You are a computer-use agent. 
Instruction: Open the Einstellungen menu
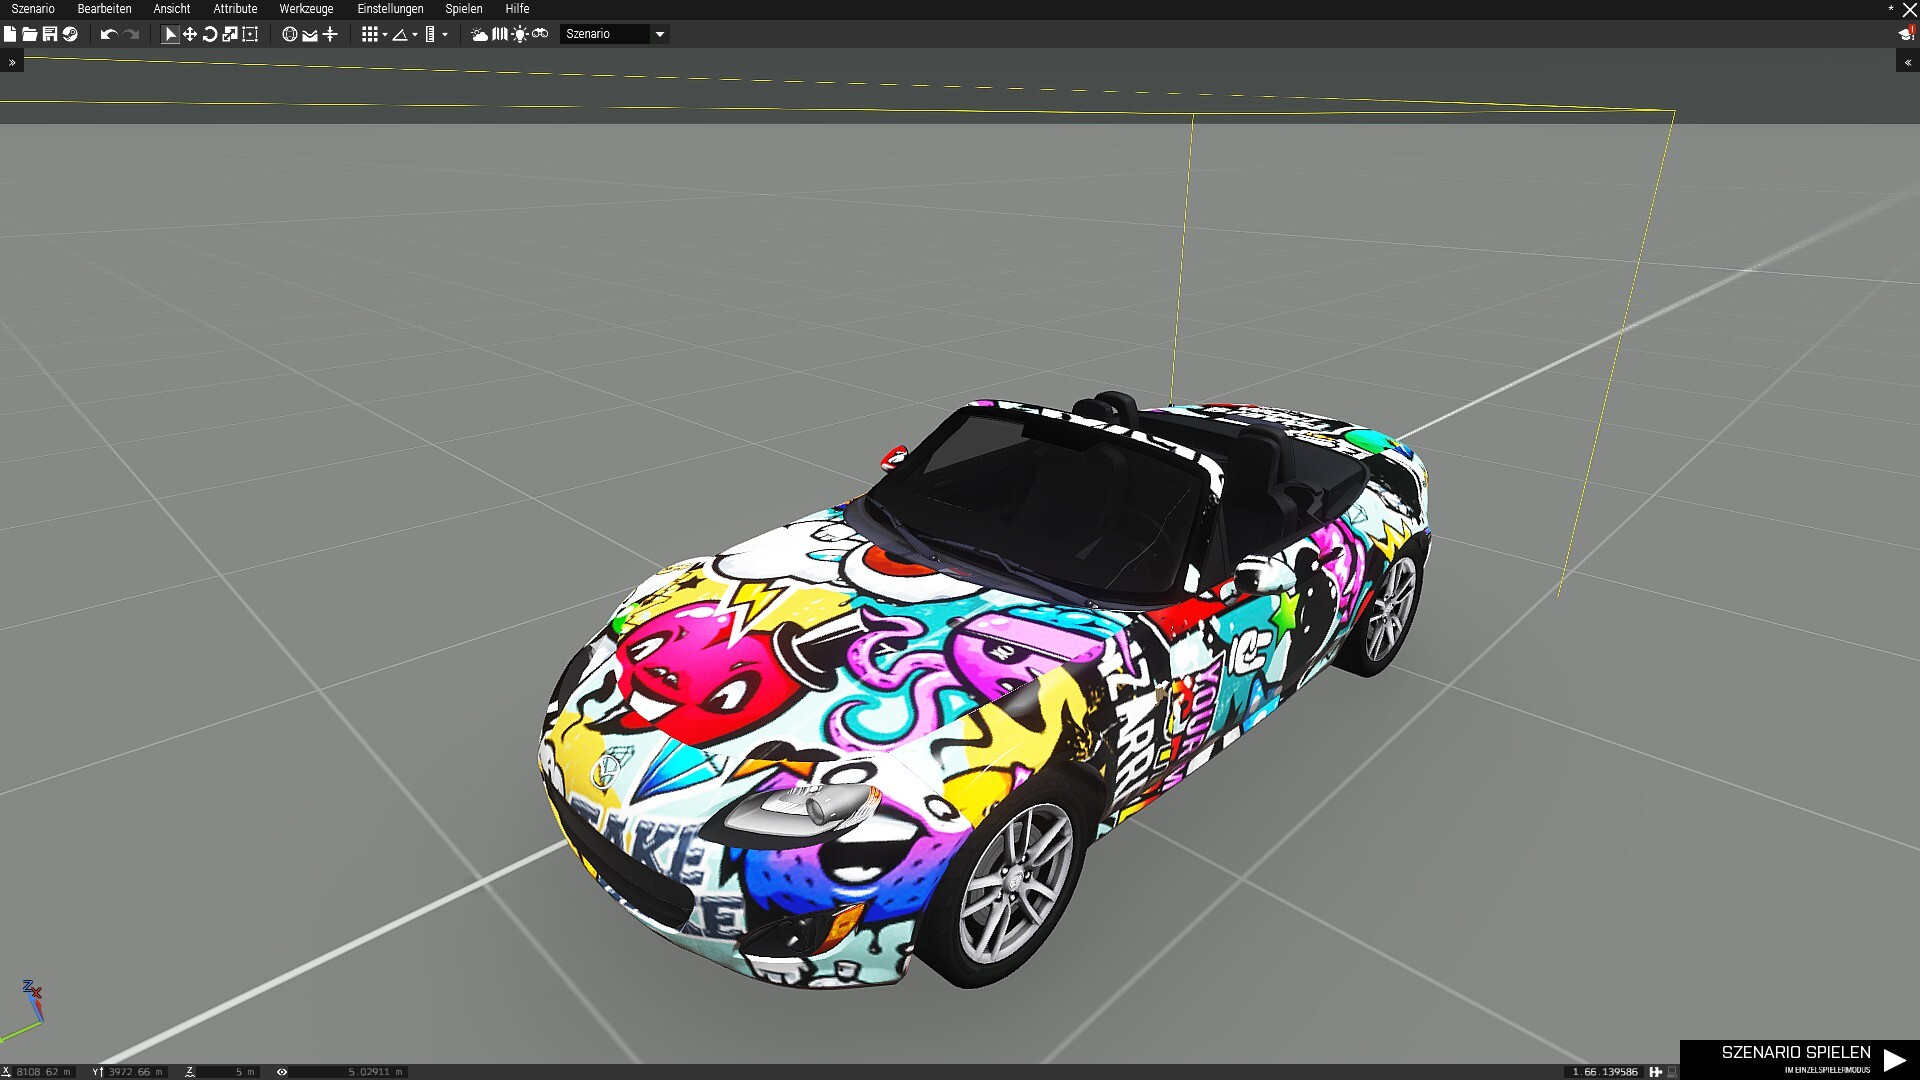390,9
